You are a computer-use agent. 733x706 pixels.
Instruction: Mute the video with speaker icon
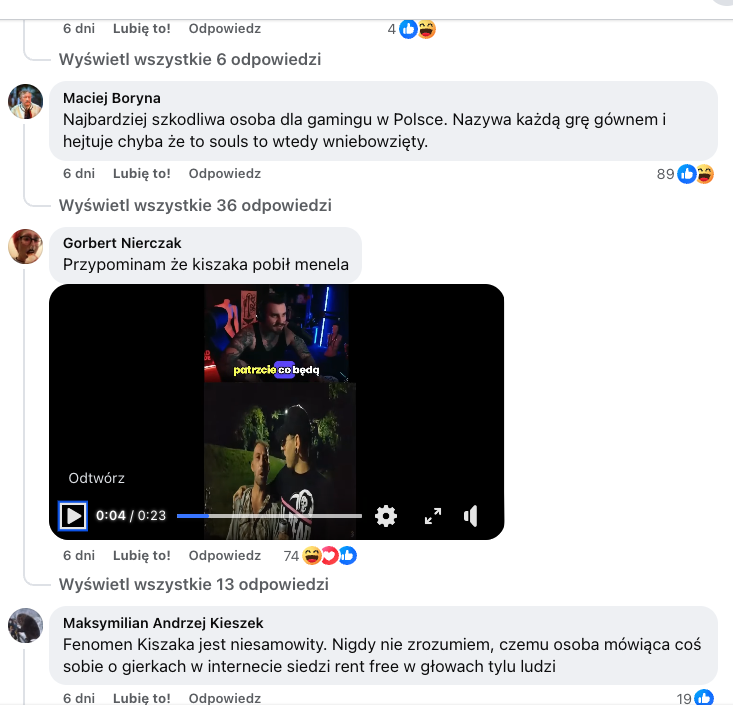click(x=471, y=516)
